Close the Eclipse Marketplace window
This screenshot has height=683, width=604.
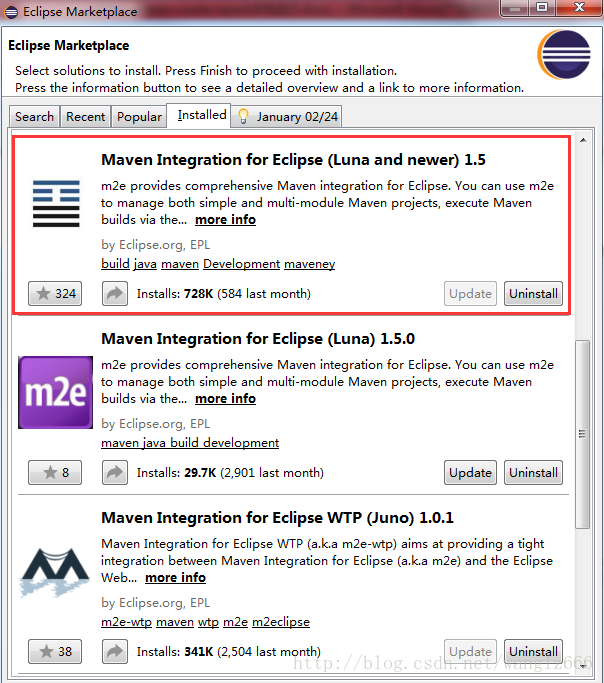(x=579, y=7)
